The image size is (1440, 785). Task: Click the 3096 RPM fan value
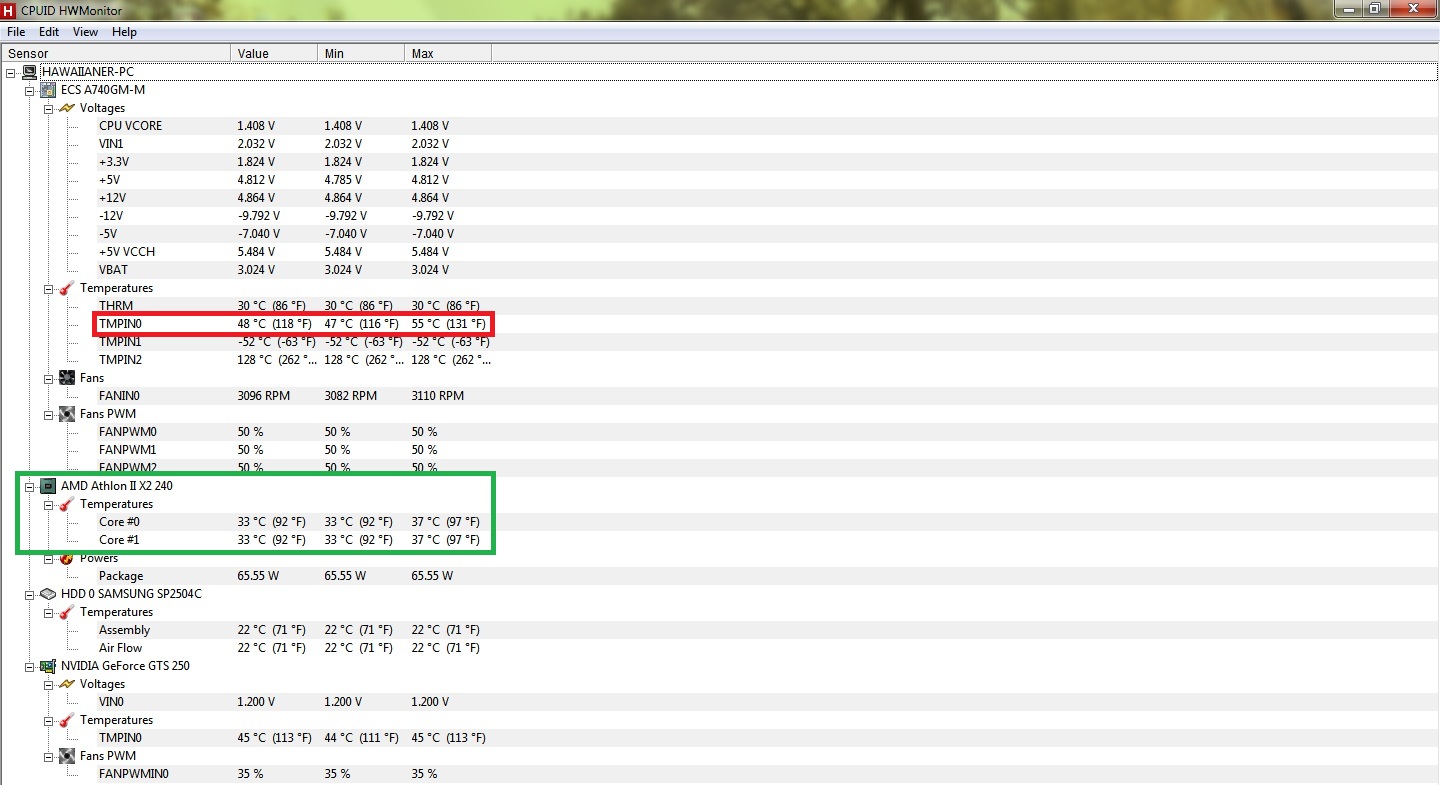pyautogui.click(x=263, y=396)
